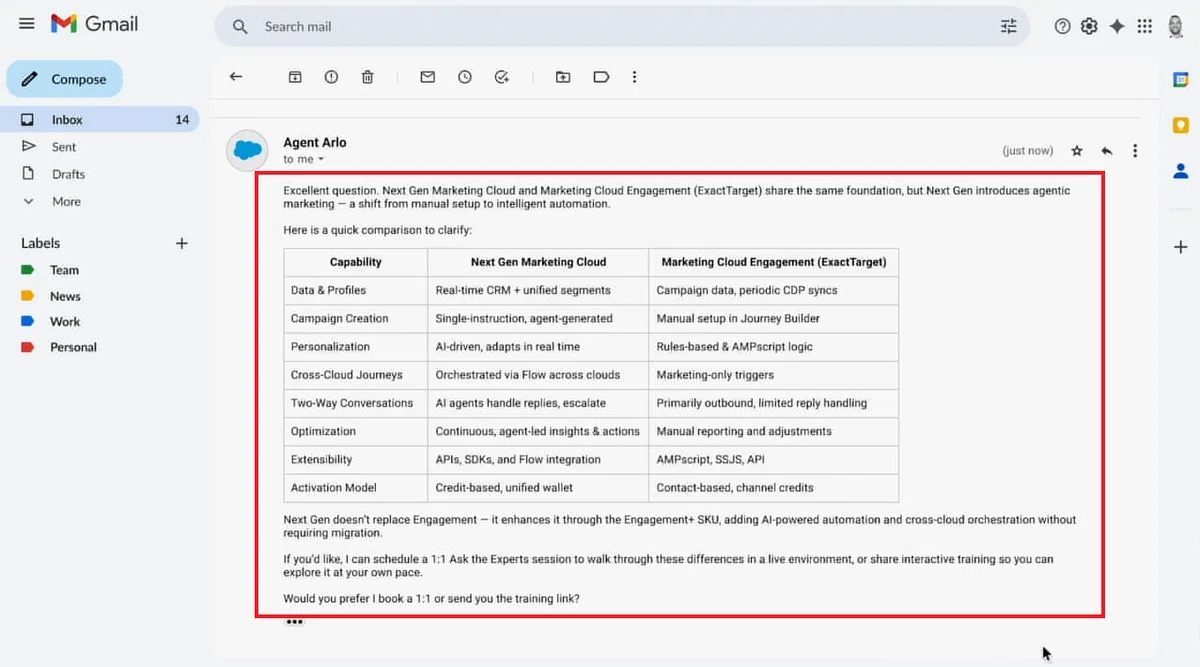Go back to inbox arrow
The height and width of the screenshot is (667, 1200).
(x=236, y=77)
